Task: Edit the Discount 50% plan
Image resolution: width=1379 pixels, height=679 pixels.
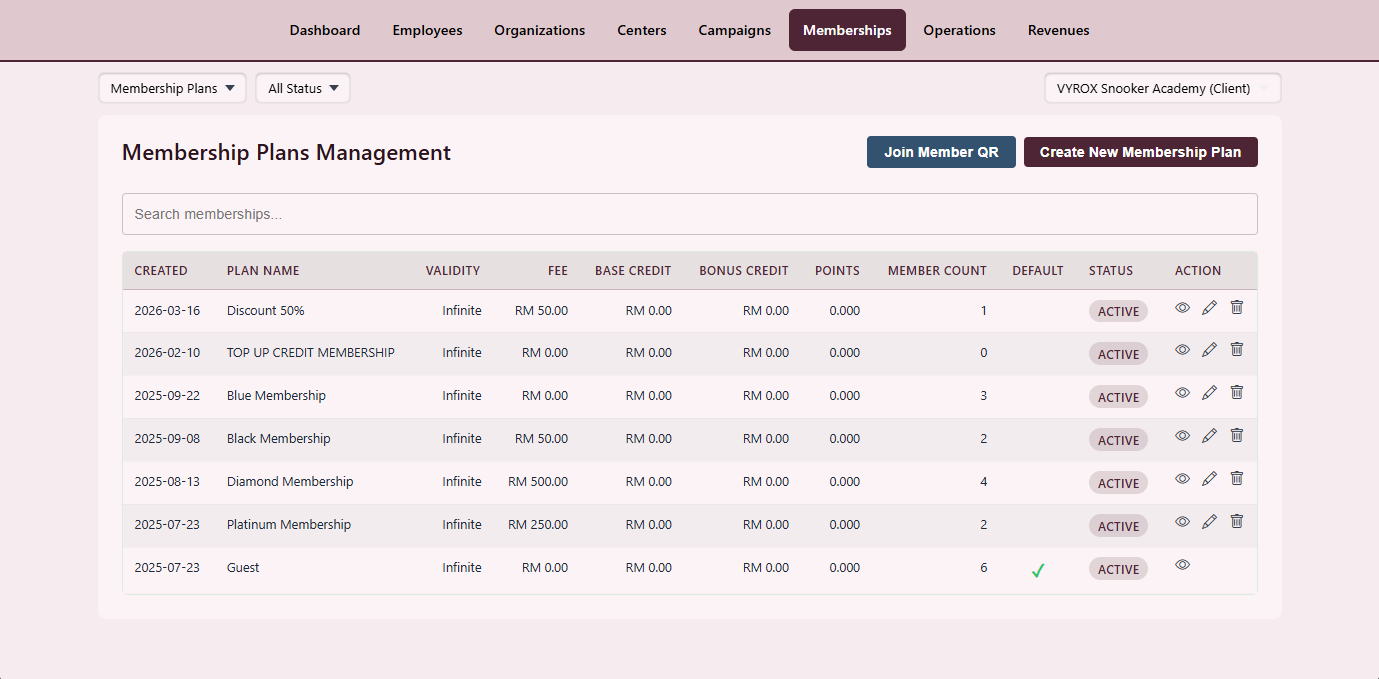Action: click(x=1209, y=308)
